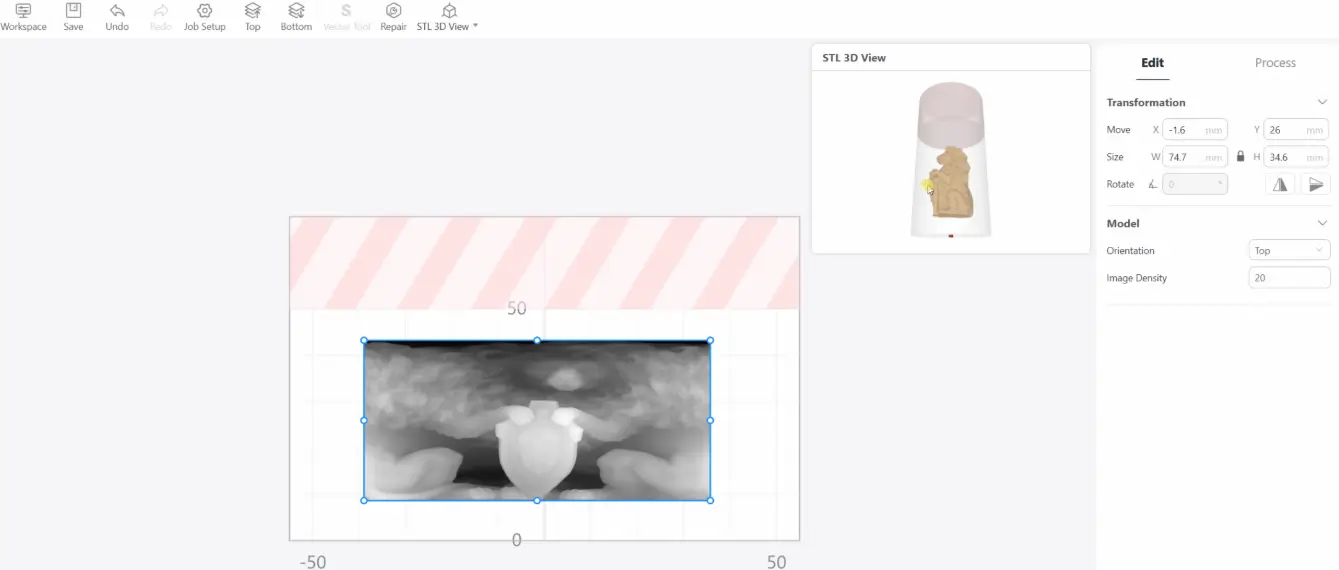1339x570 pixels.
Task: Click the top-left selection handle
Action: click(364, 341)
